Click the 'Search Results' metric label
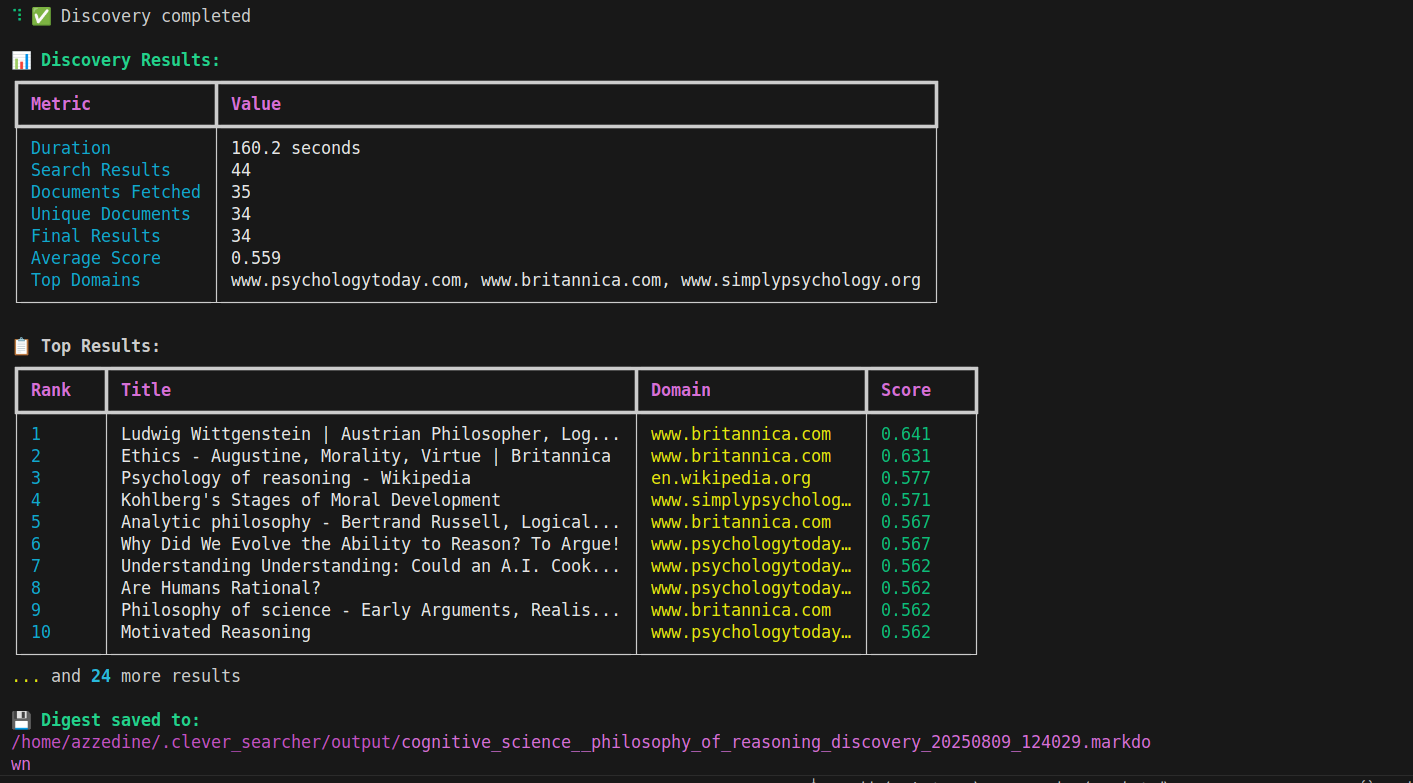 tap(101, 170)
